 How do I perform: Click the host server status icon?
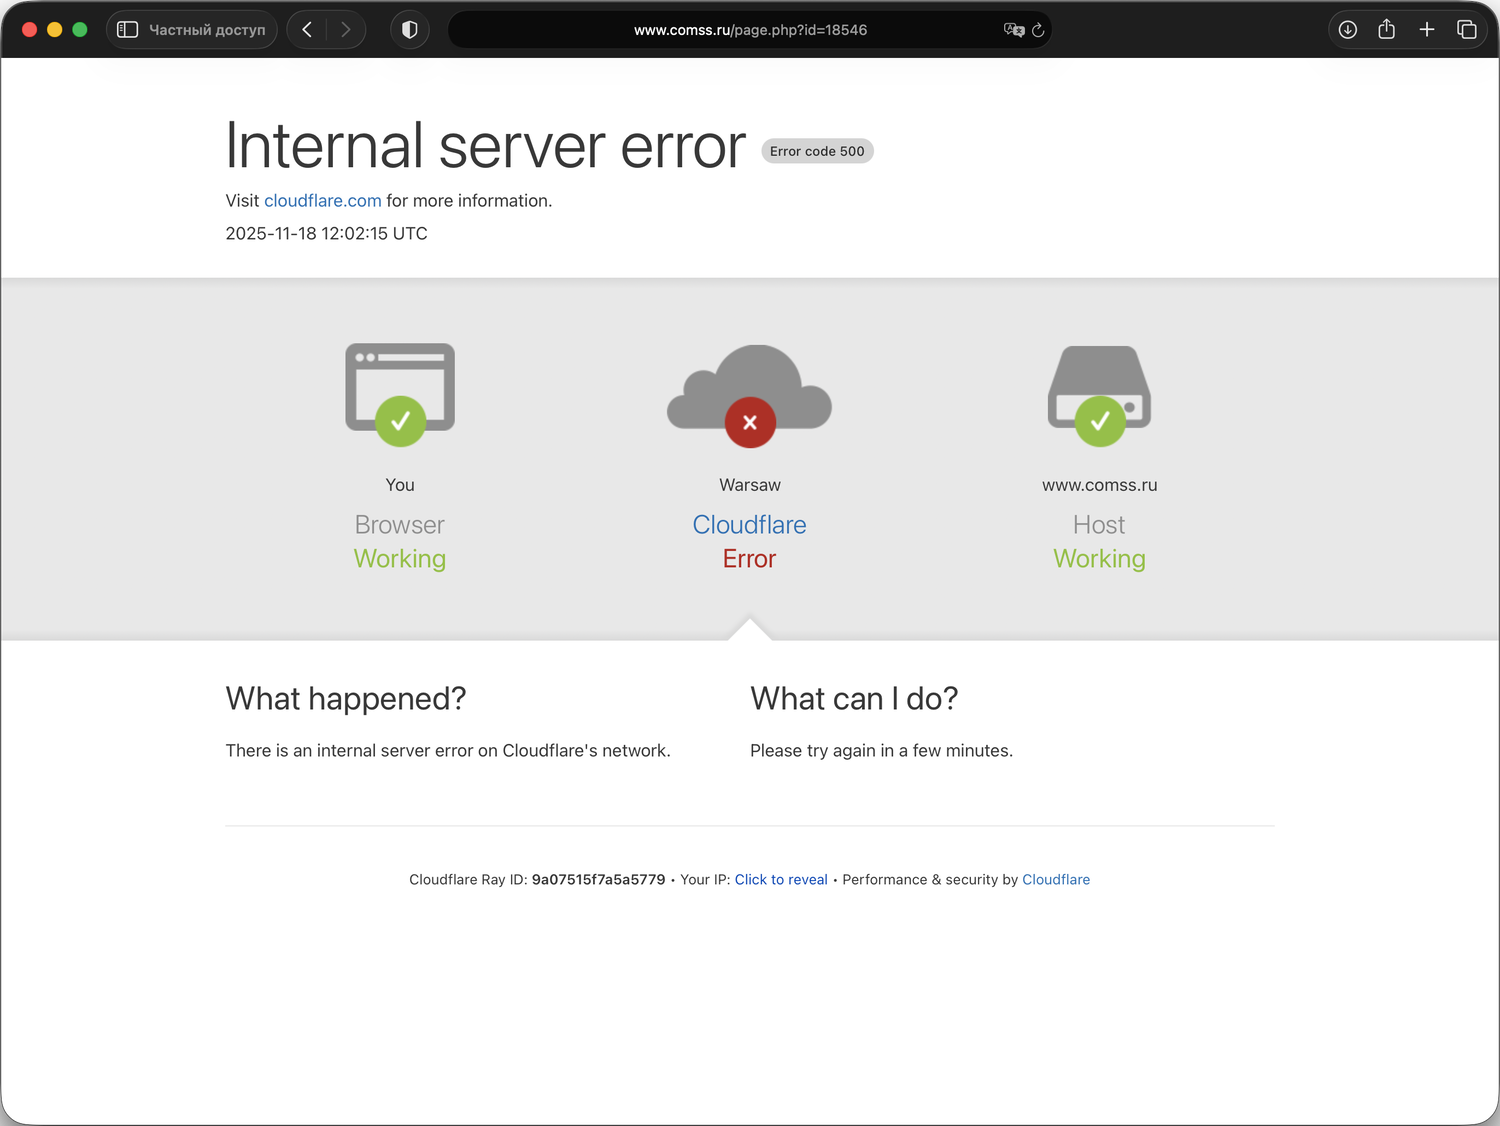(x=1100, y=395)
